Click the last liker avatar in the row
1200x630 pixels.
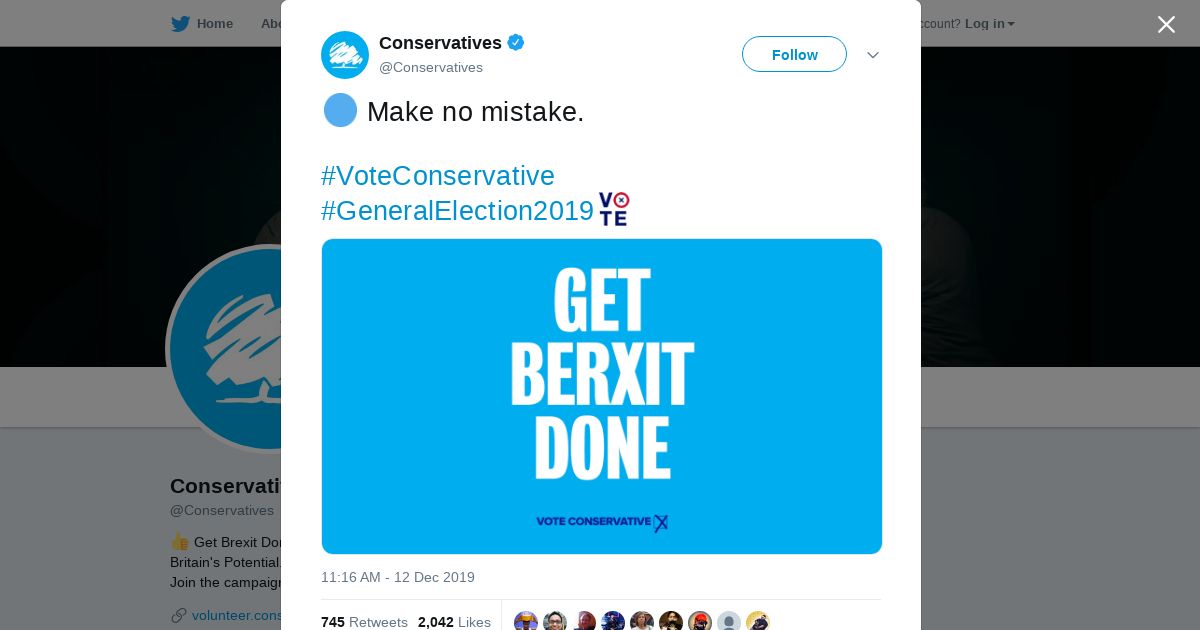pos(758,622)
